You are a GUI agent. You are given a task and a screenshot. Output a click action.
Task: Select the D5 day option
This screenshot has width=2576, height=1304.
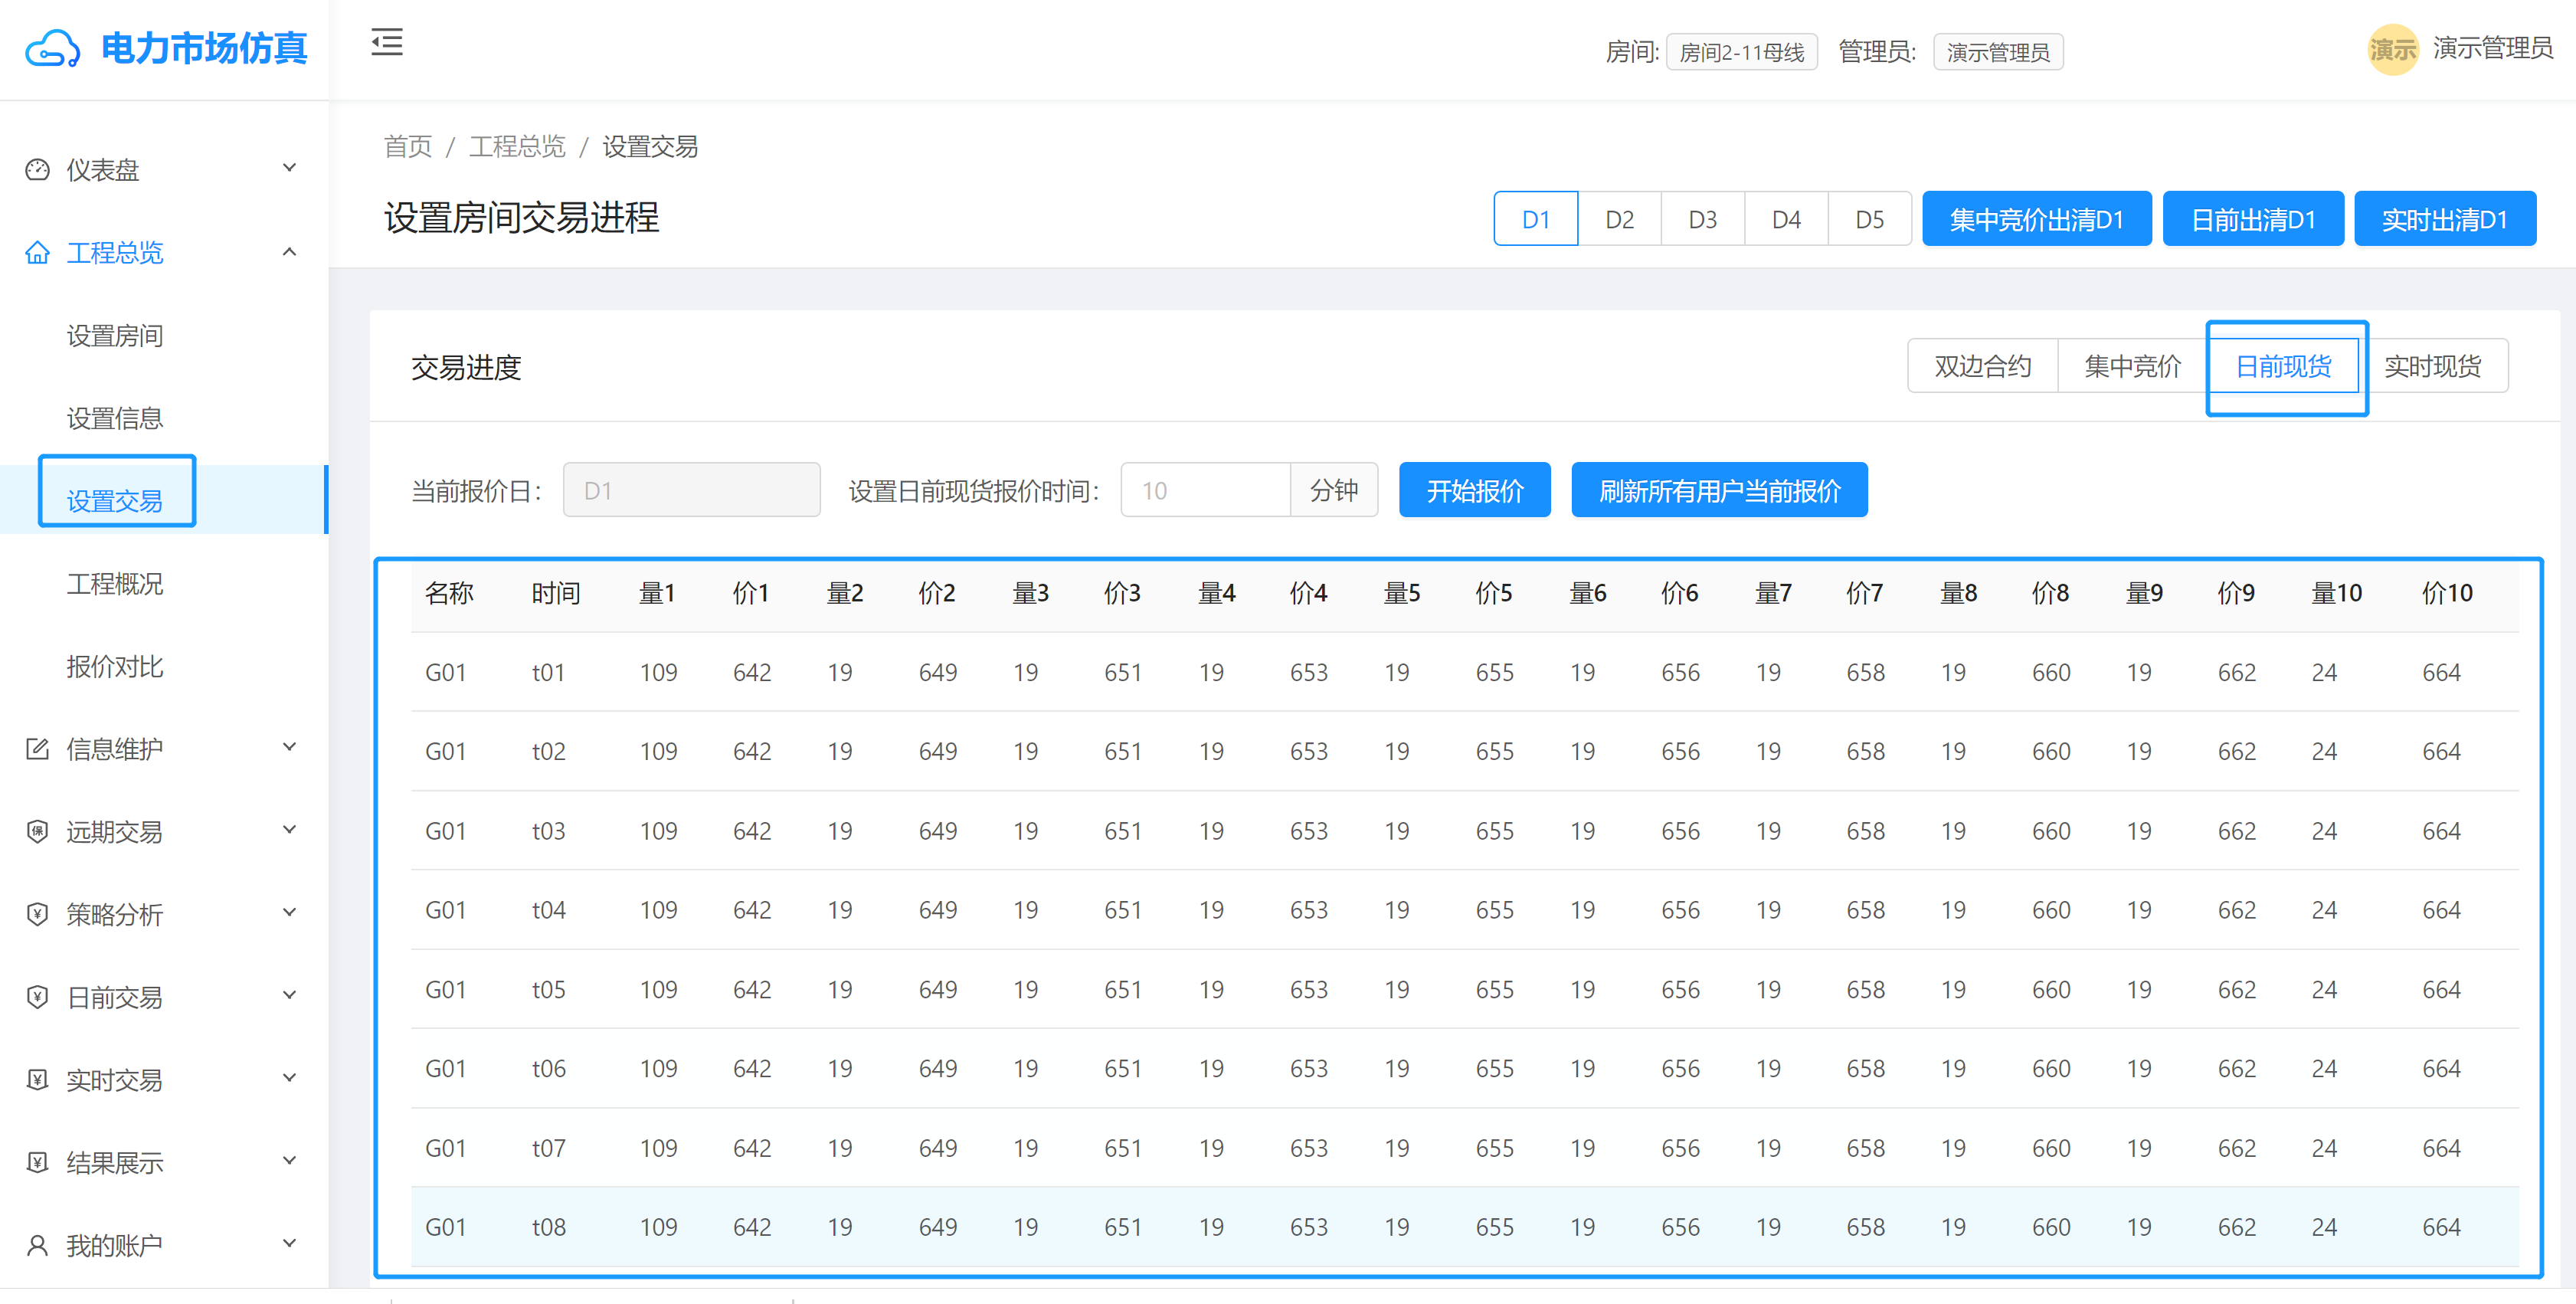click(x=1870, y=219)
